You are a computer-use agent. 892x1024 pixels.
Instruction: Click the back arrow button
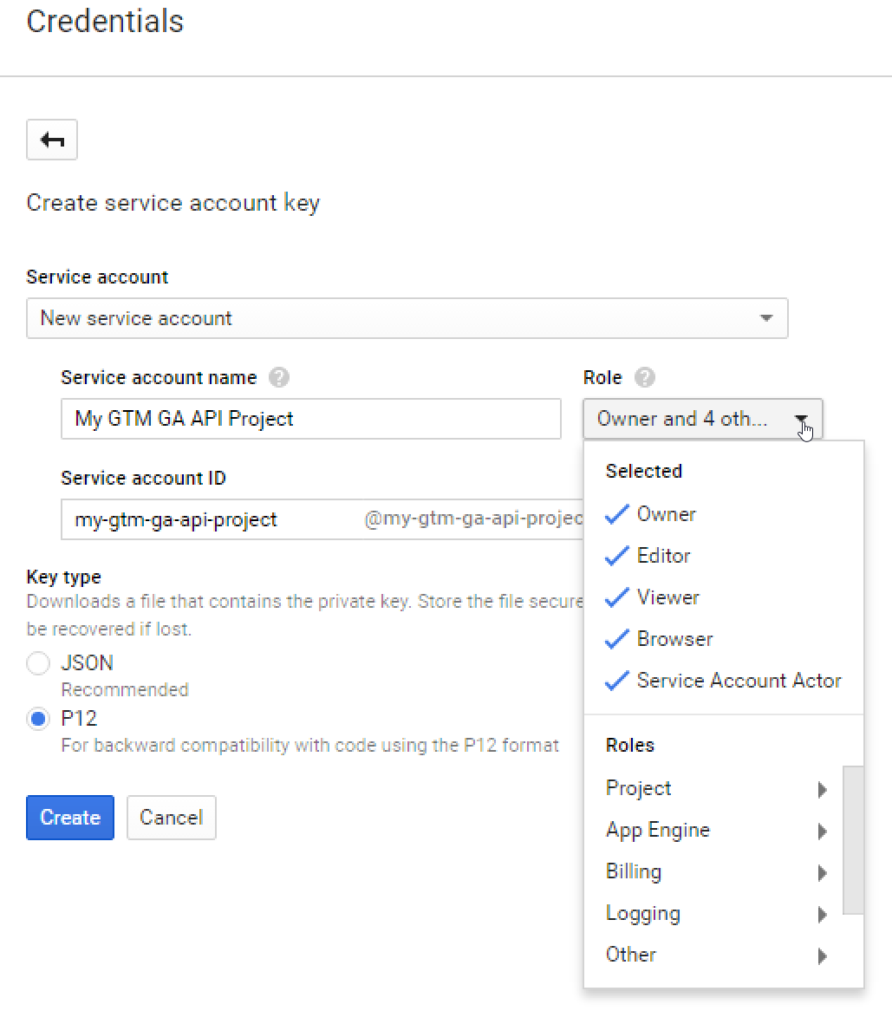pyautogui.click(x=52, y=140)
